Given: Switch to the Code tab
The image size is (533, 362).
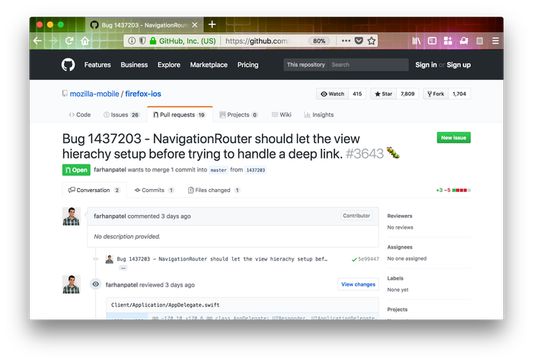Looking at the screenshot, I should 80,115.
